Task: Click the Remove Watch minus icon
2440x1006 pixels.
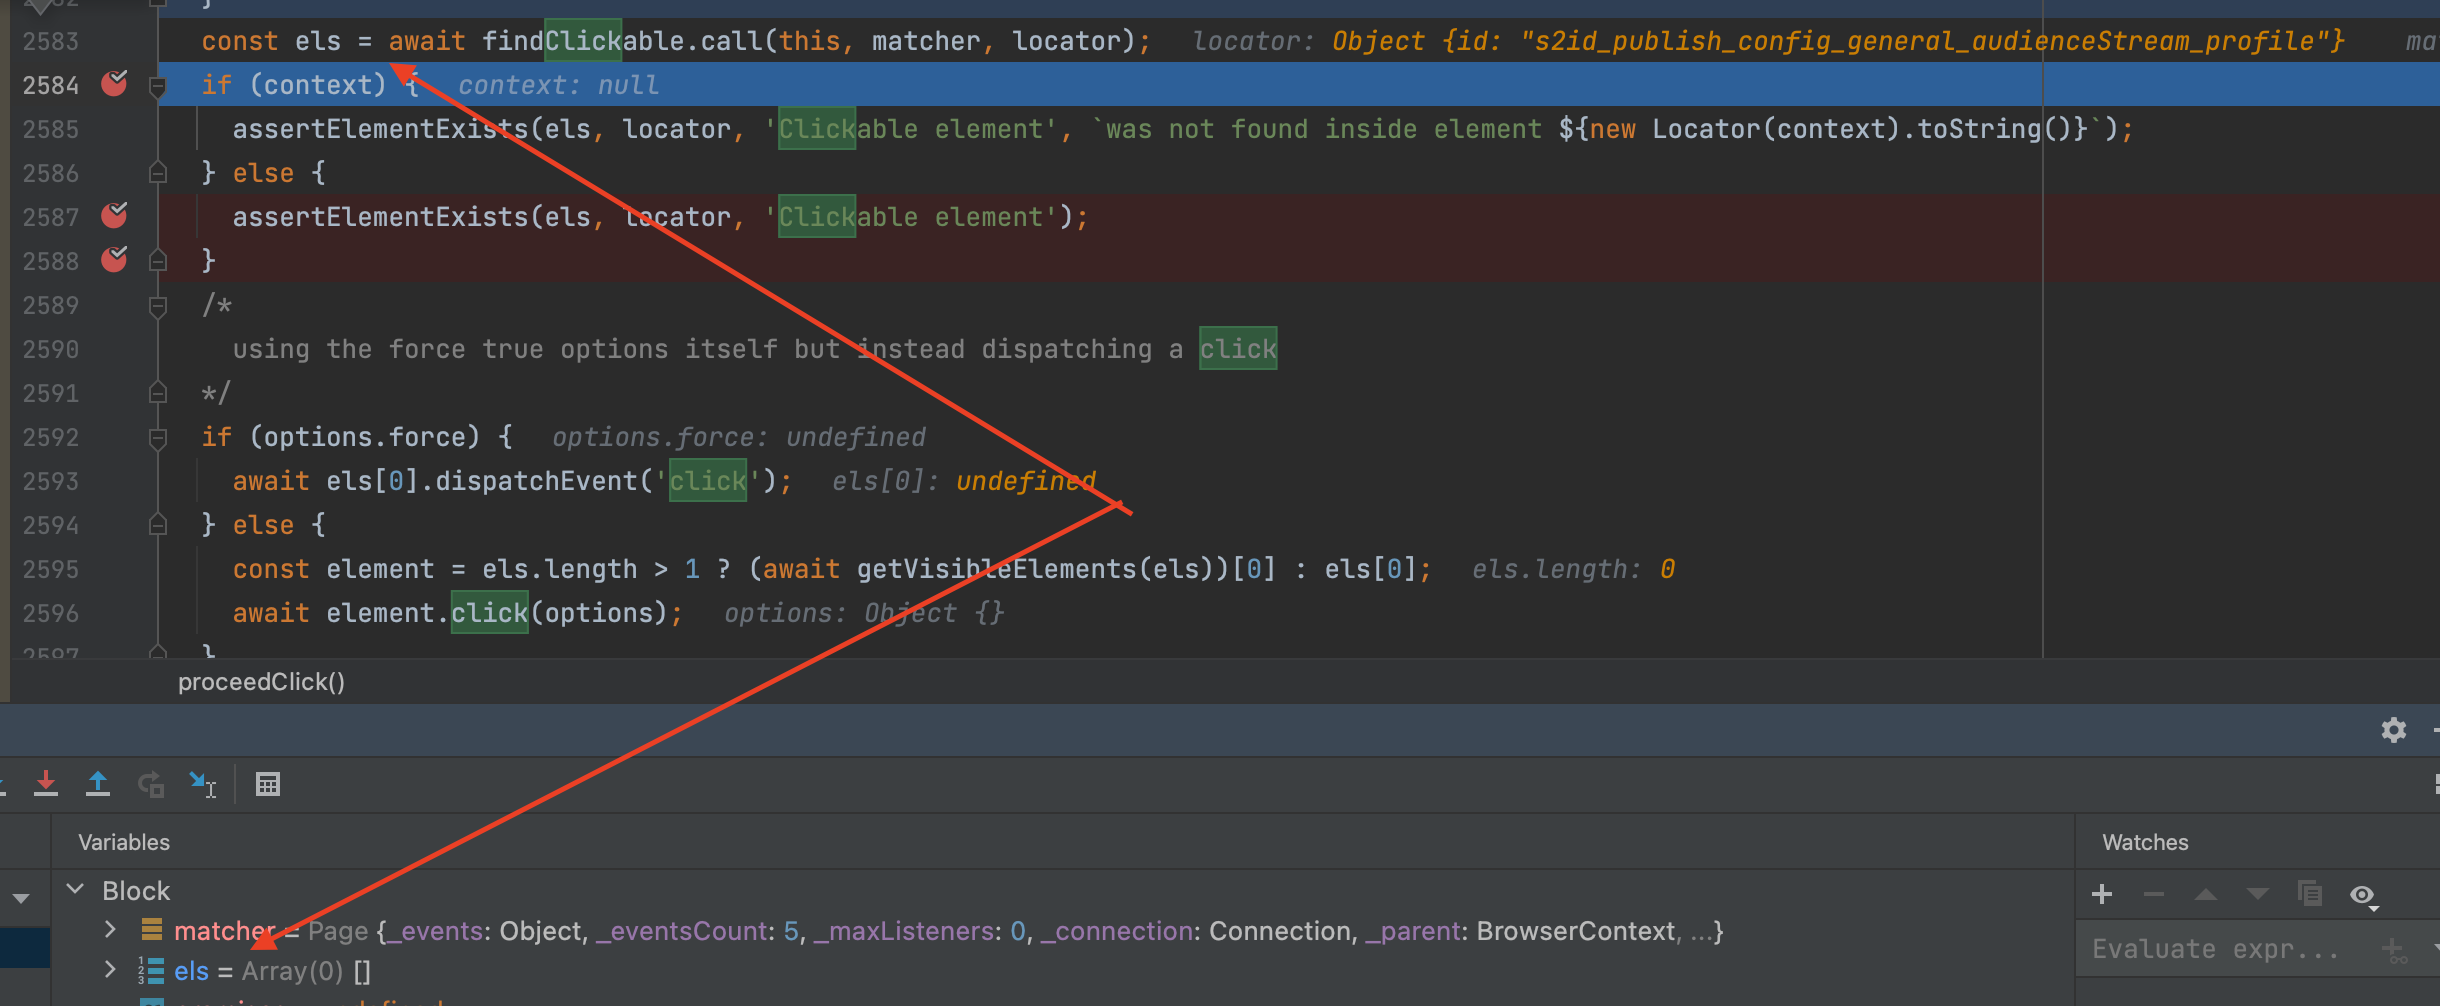Action: click(x=2154, y=894)
